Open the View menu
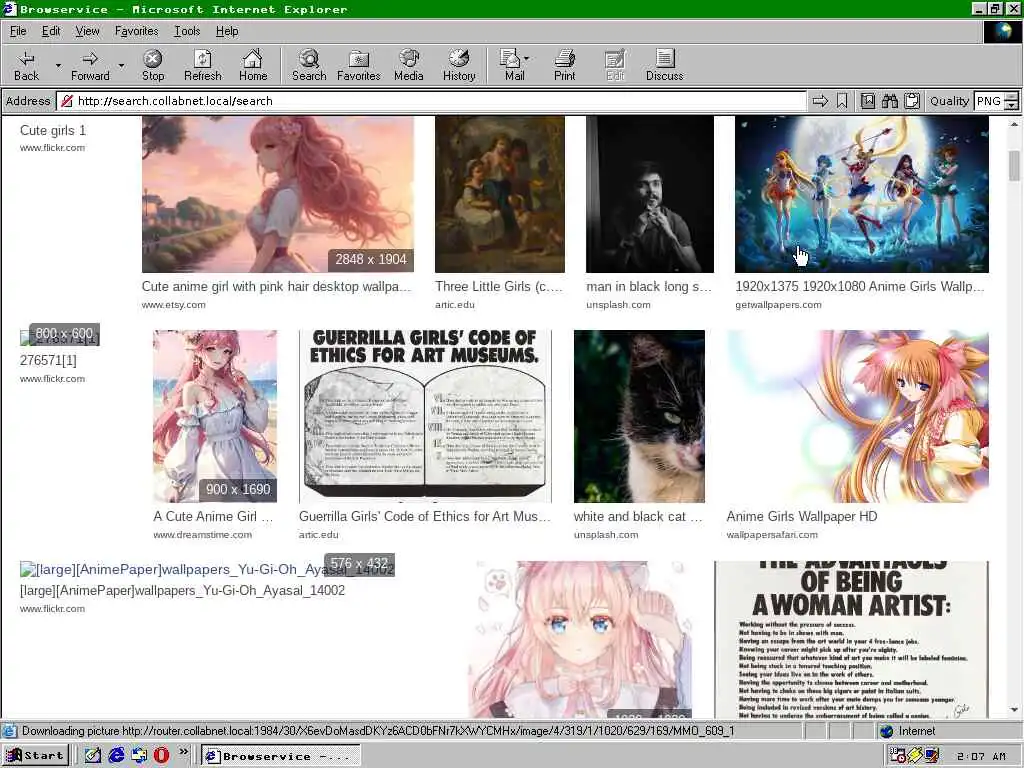 (88, 31)
